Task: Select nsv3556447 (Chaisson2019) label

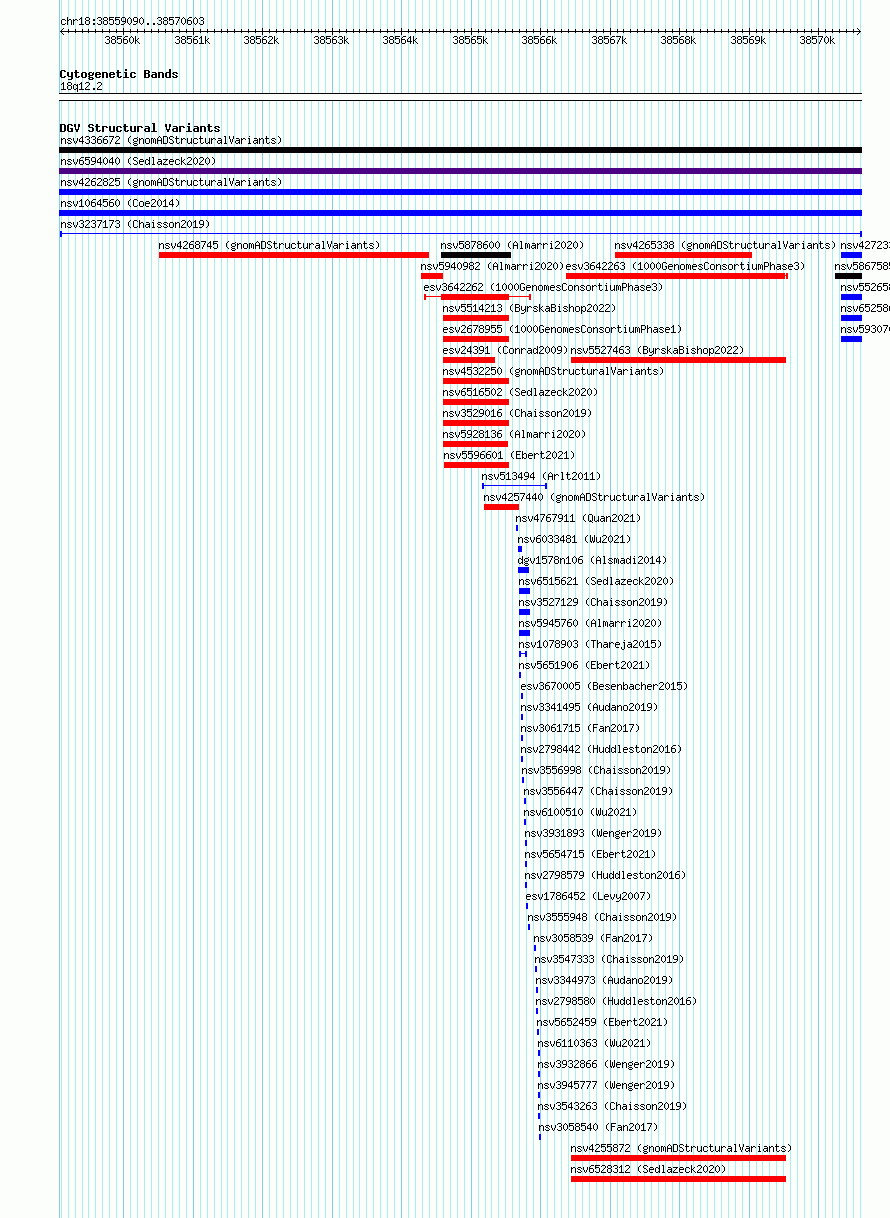Action: tap(598, 791)
